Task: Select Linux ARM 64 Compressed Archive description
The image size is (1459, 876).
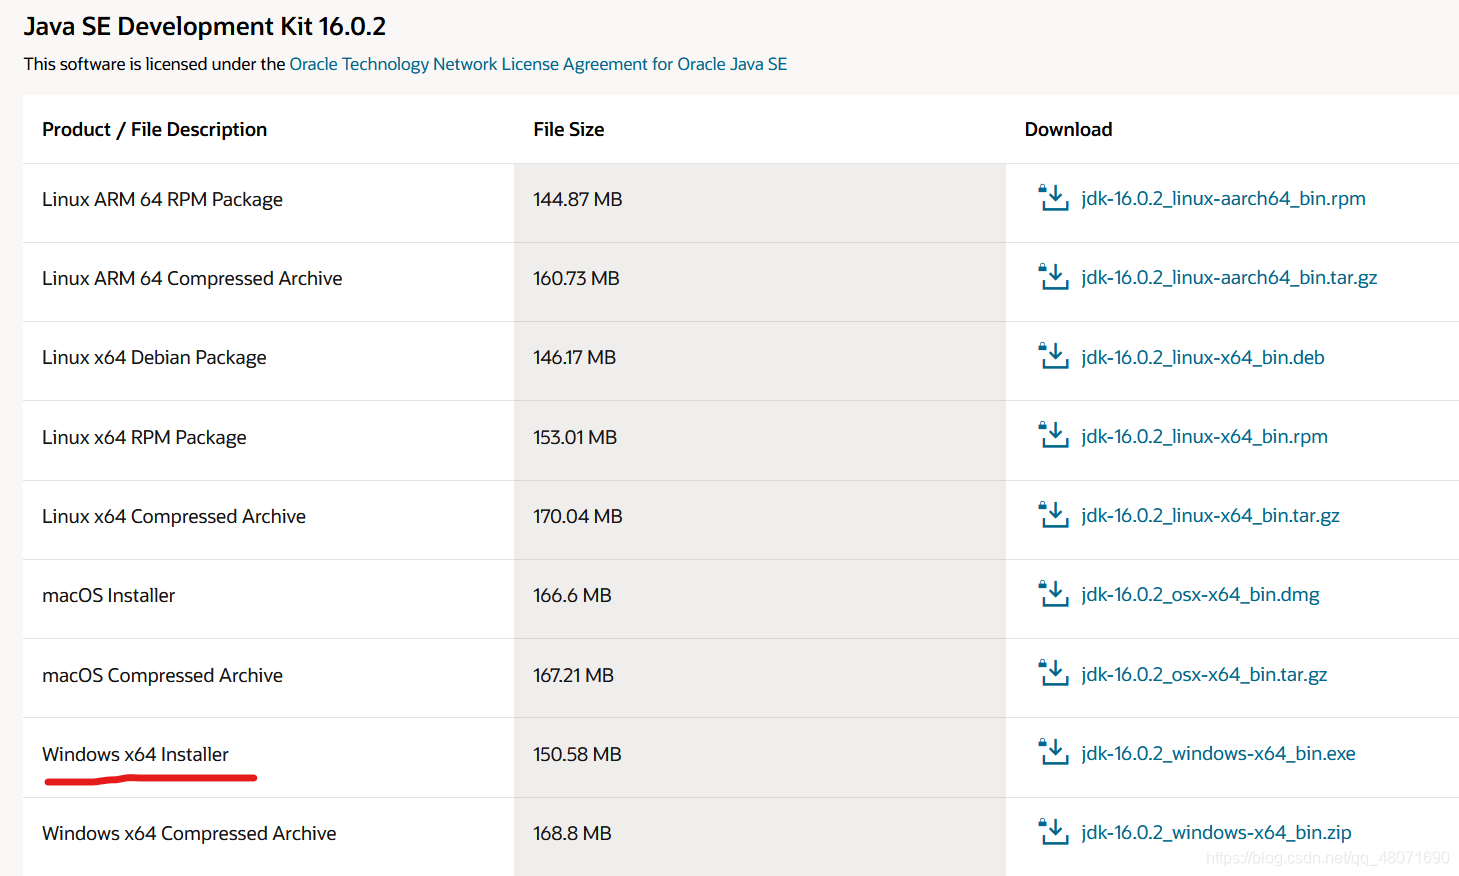Action: (192, 278)
